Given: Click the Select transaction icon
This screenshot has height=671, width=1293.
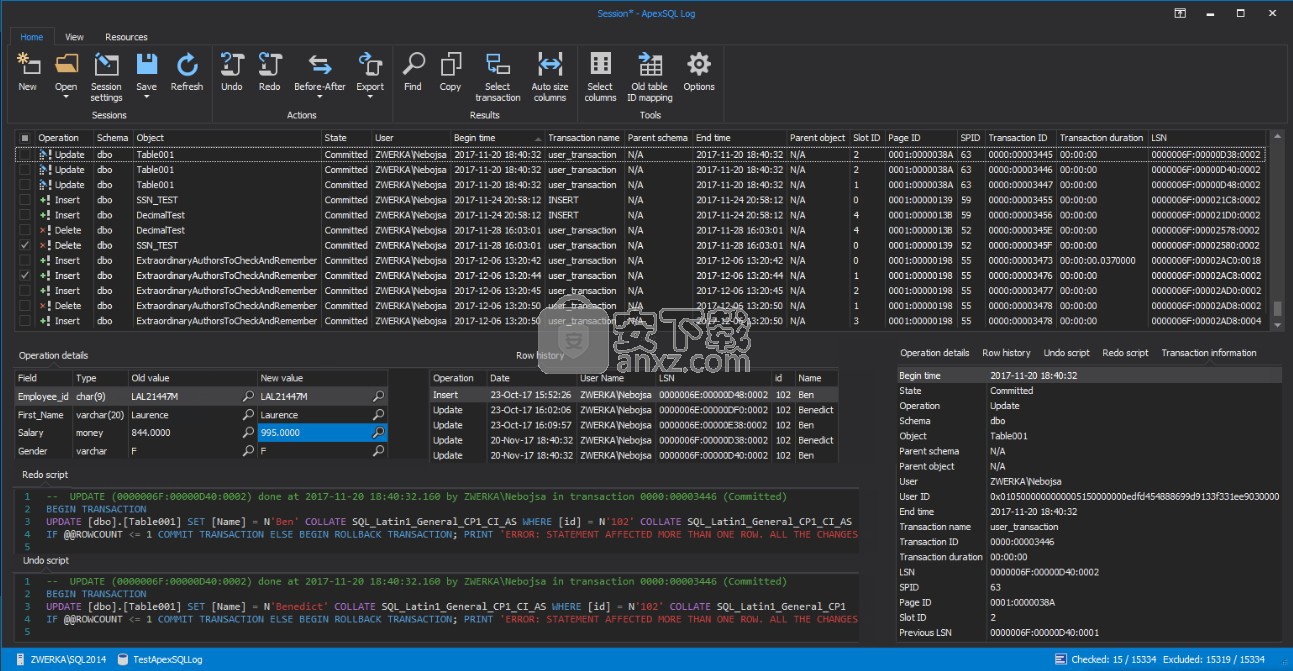Looking at the screenshot, I should [x=498, y=65].
